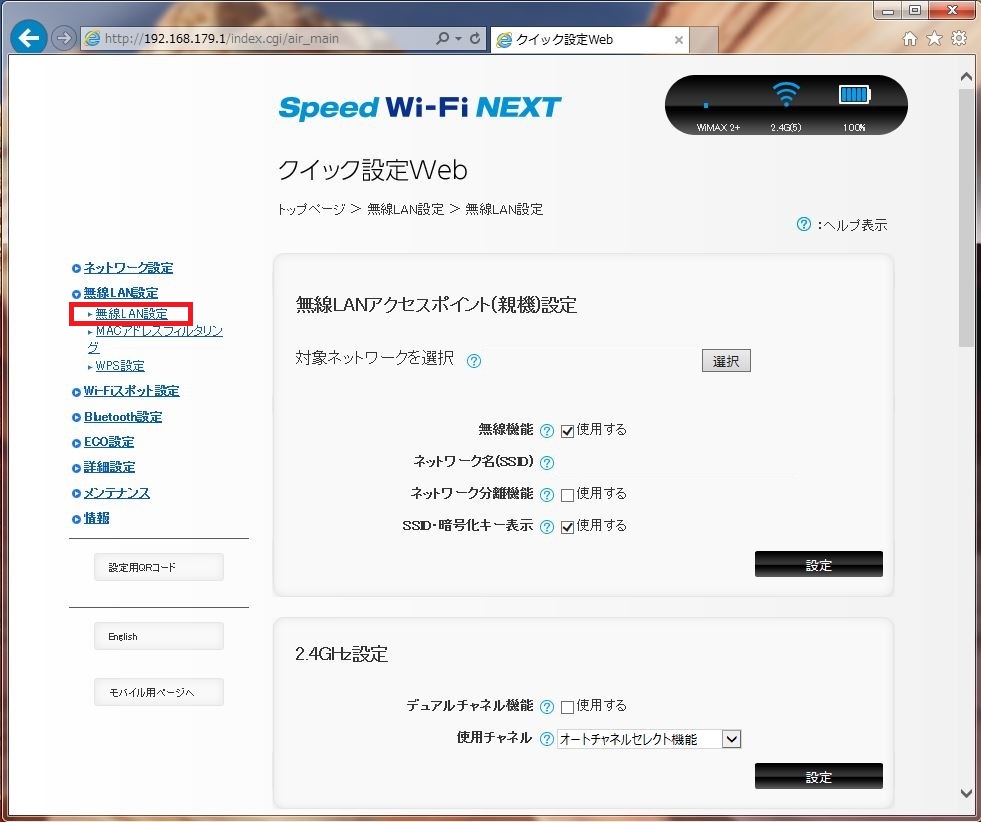Click the browser back arrow button
981x822 pixels.
point(28,38)
